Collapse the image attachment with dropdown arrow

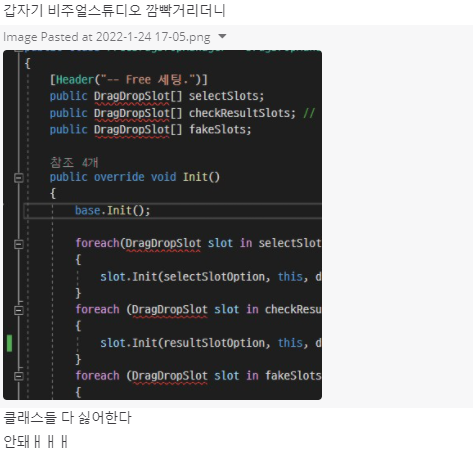click(x=222, y=36)
